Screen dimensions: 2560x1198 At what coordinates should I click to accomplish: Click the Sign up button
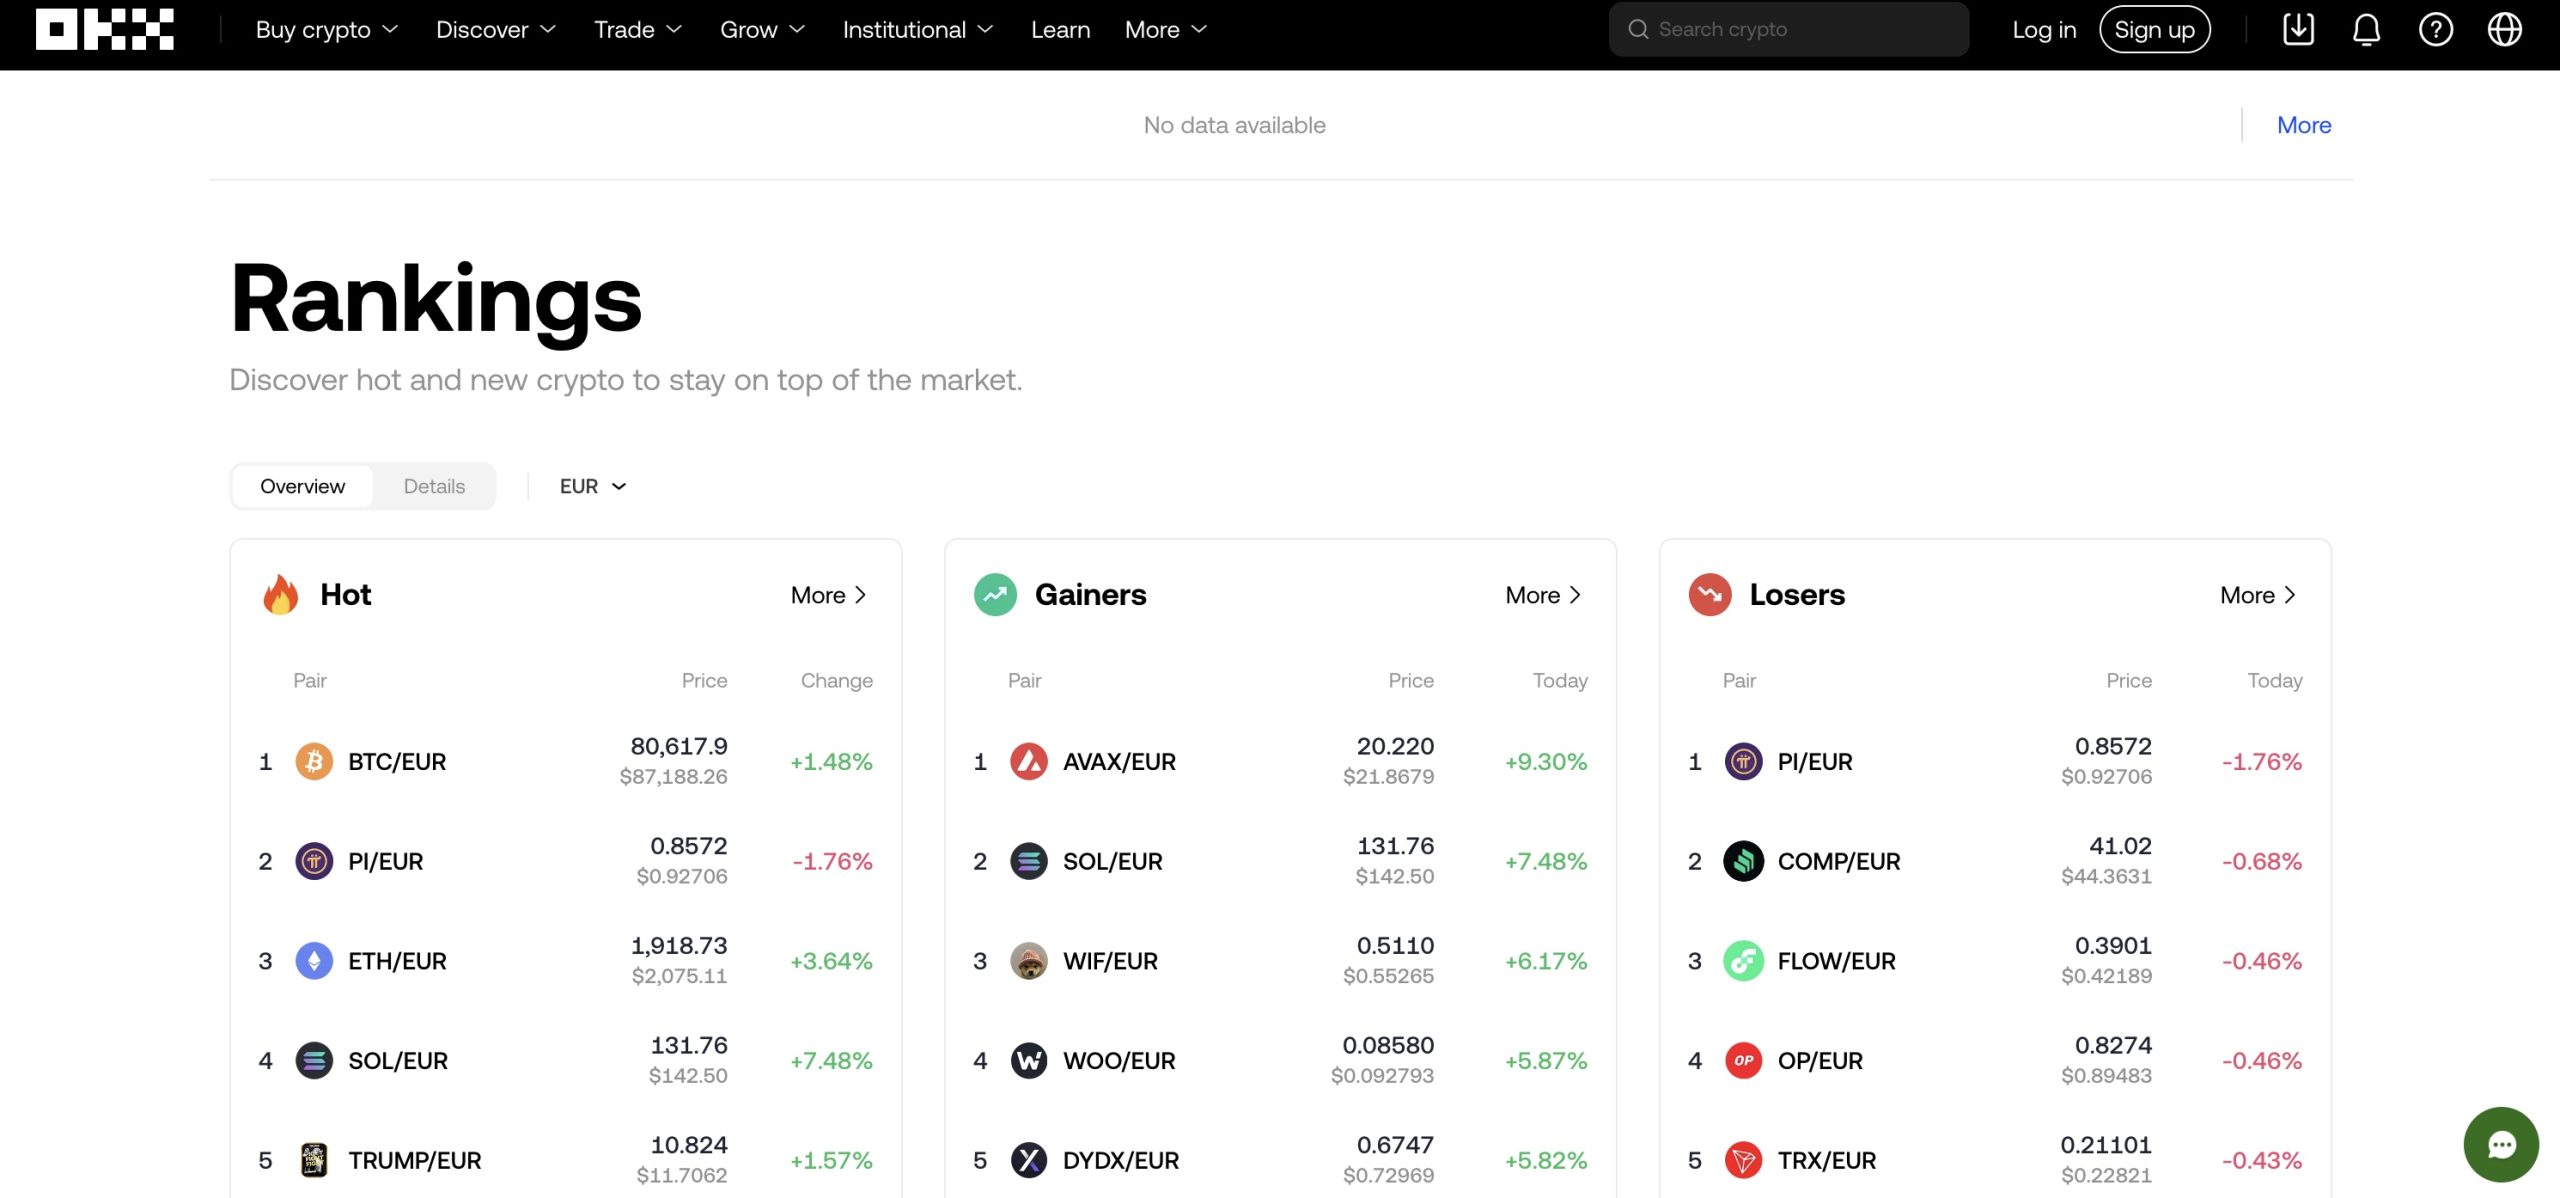(2154, 29)
